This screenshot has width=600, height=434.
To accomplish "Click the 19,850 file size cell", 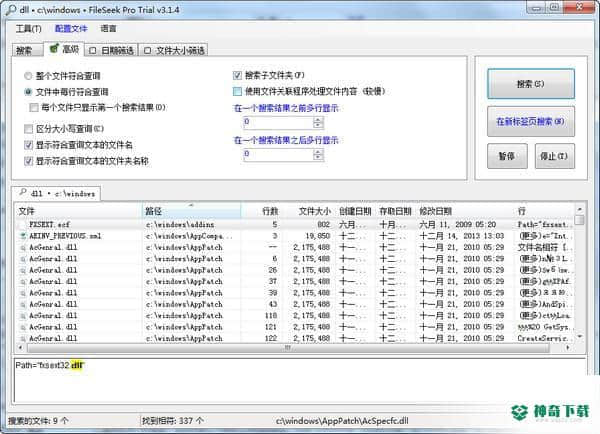I will pos(318,236).
